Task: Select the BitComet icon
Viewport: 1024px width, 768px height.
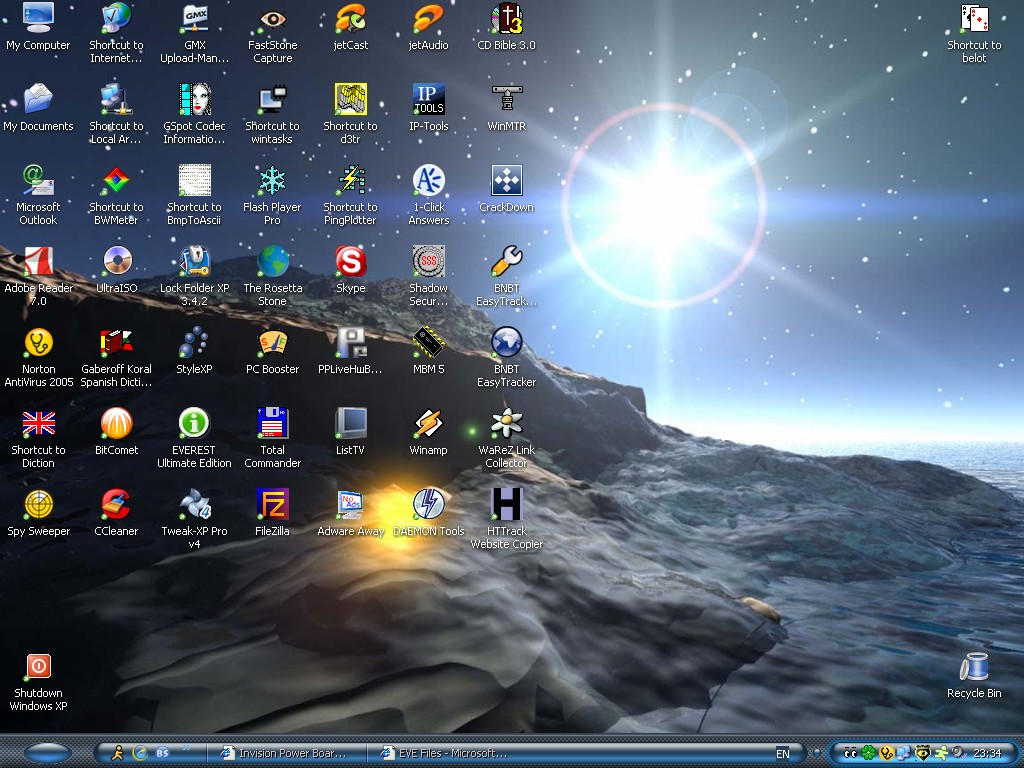Action: 116,423
